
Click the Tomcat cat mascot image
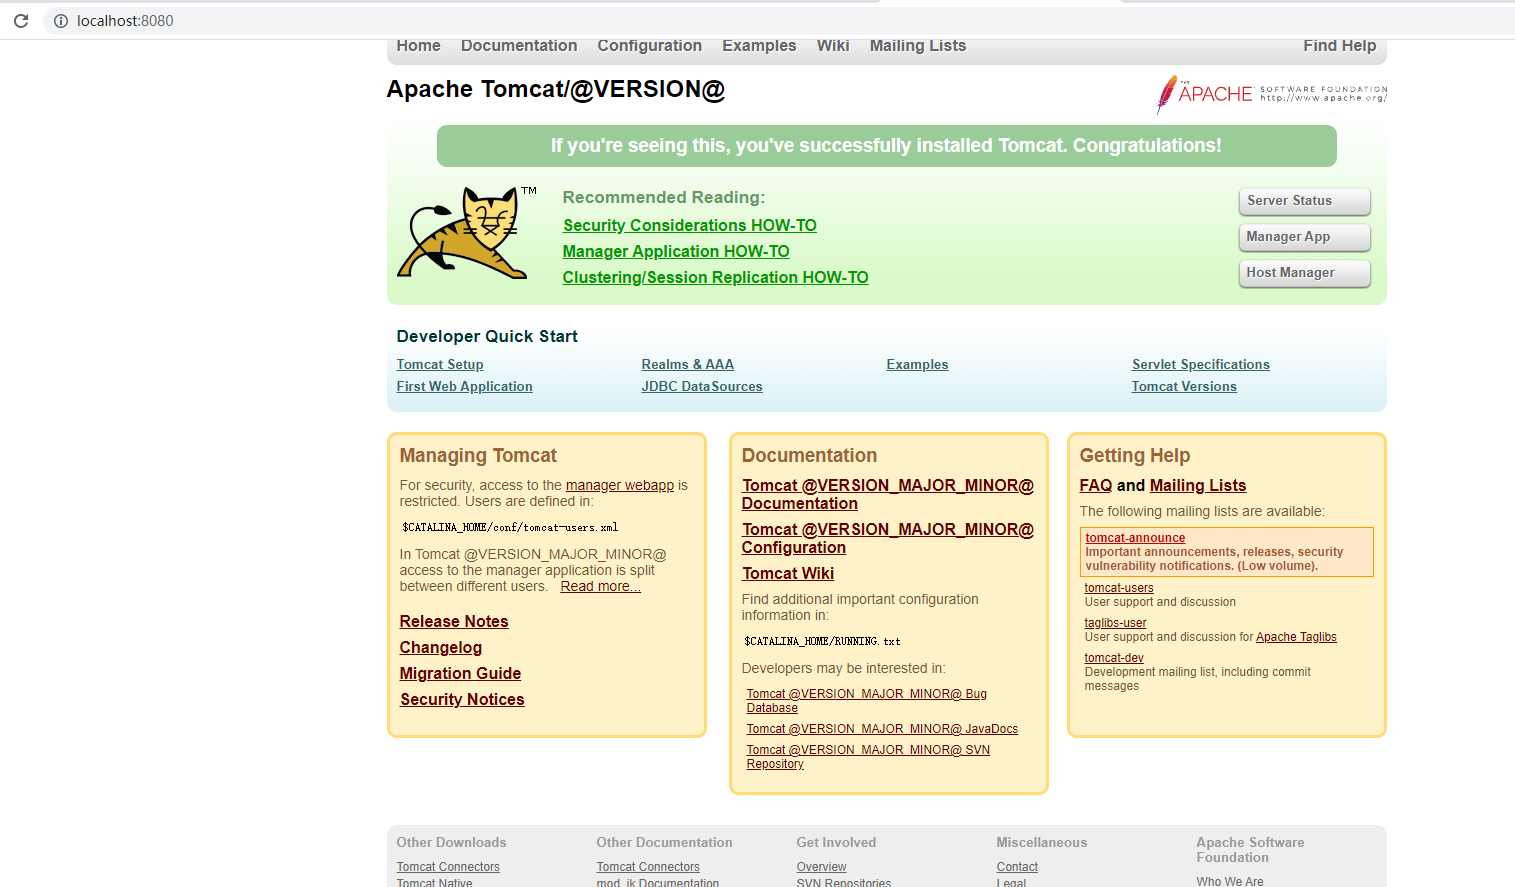pos(467,233)
